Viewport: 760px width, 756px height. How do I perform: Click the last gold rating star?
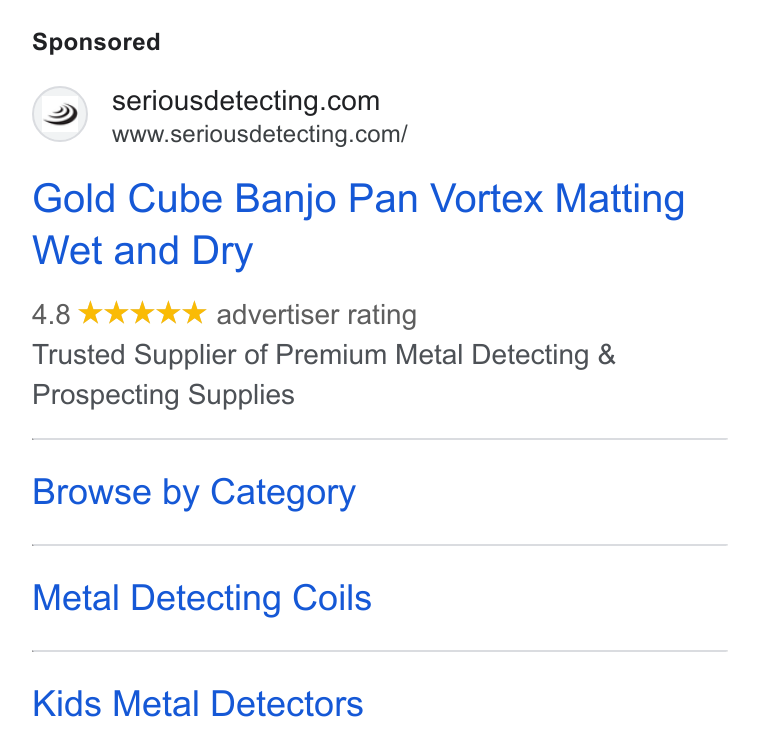[x=195, y=313]
